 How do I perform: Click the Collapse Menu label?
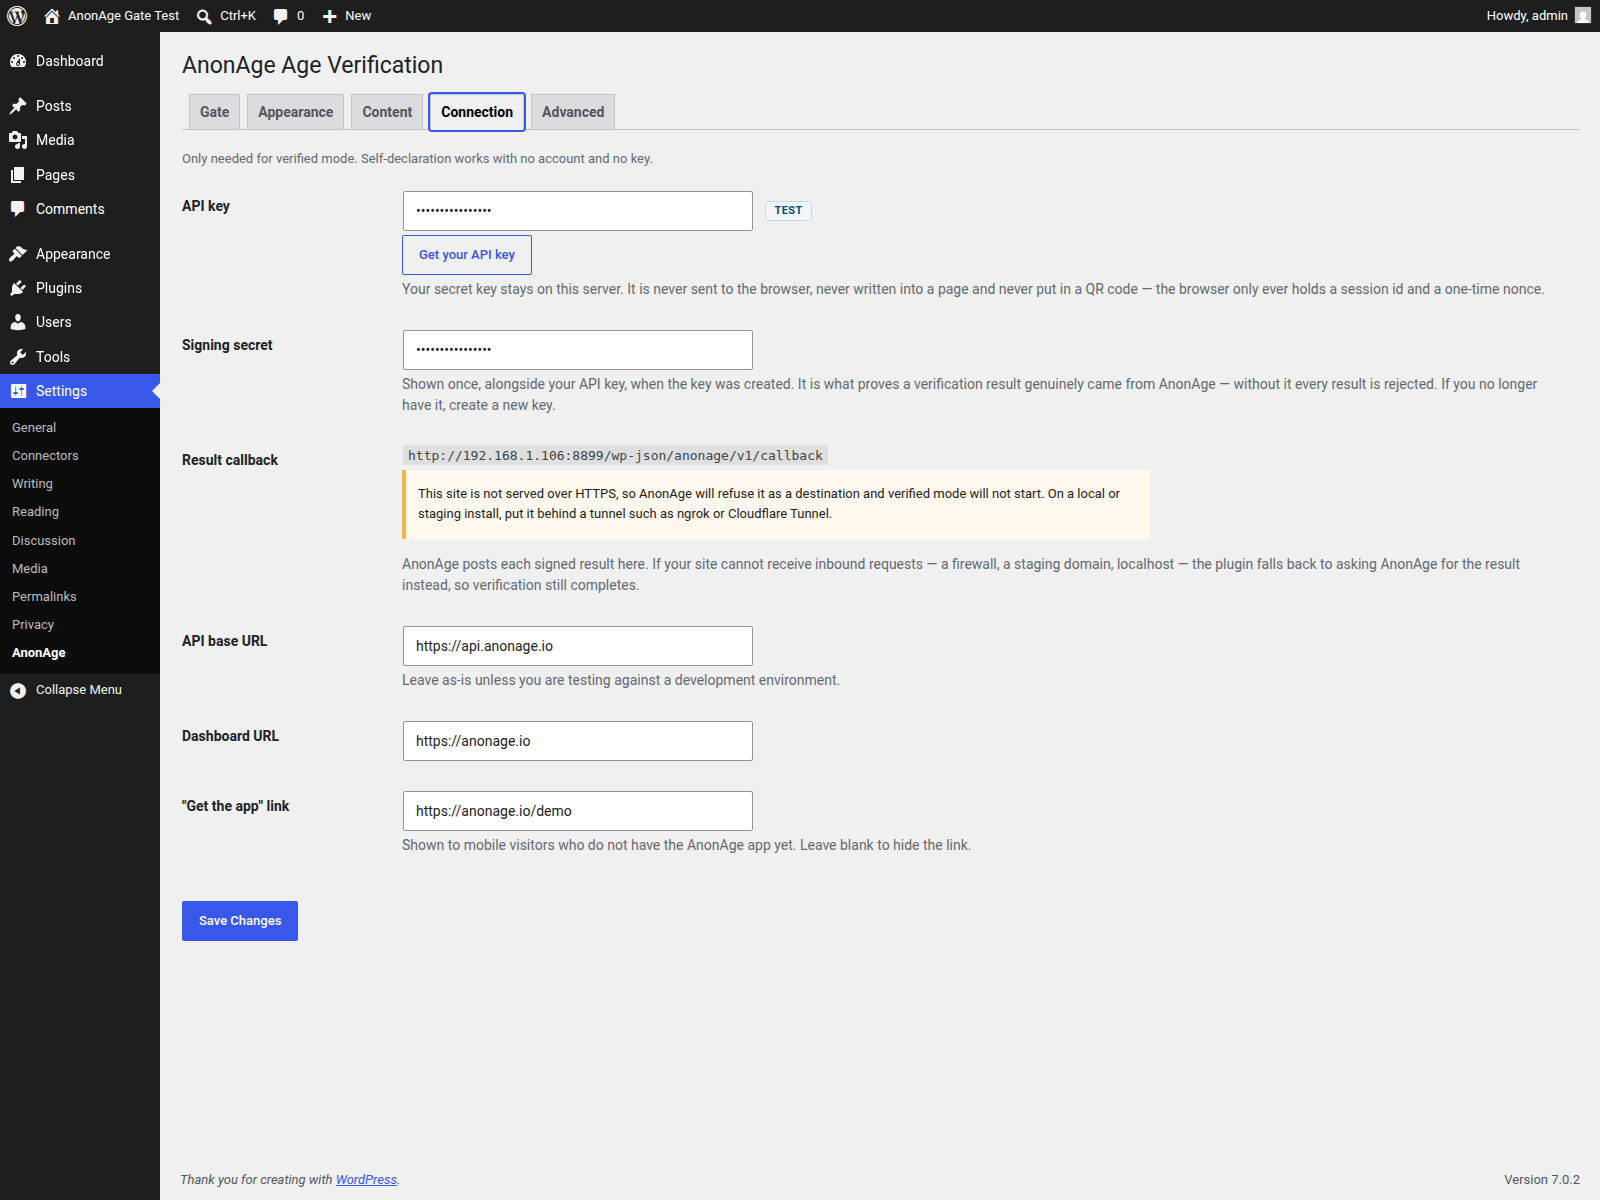coord(79,690)
